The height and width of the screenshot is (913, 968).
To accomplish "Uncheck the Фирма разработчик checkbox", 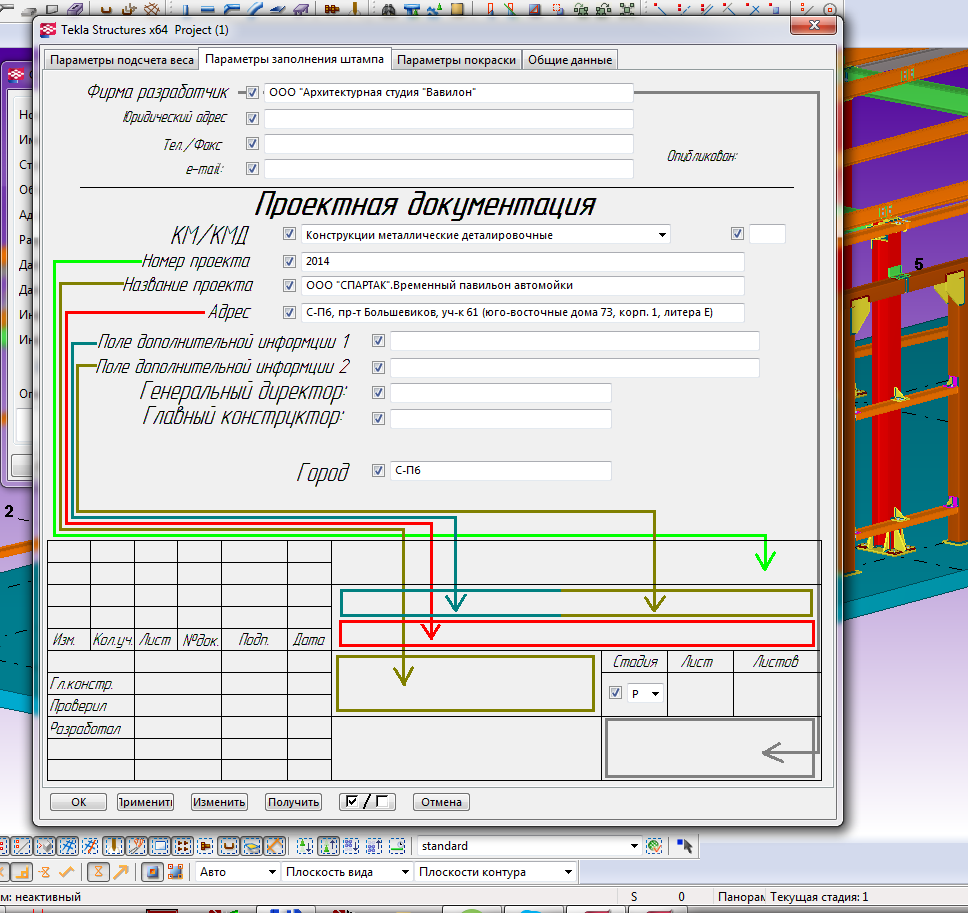I will click(252, 93).
